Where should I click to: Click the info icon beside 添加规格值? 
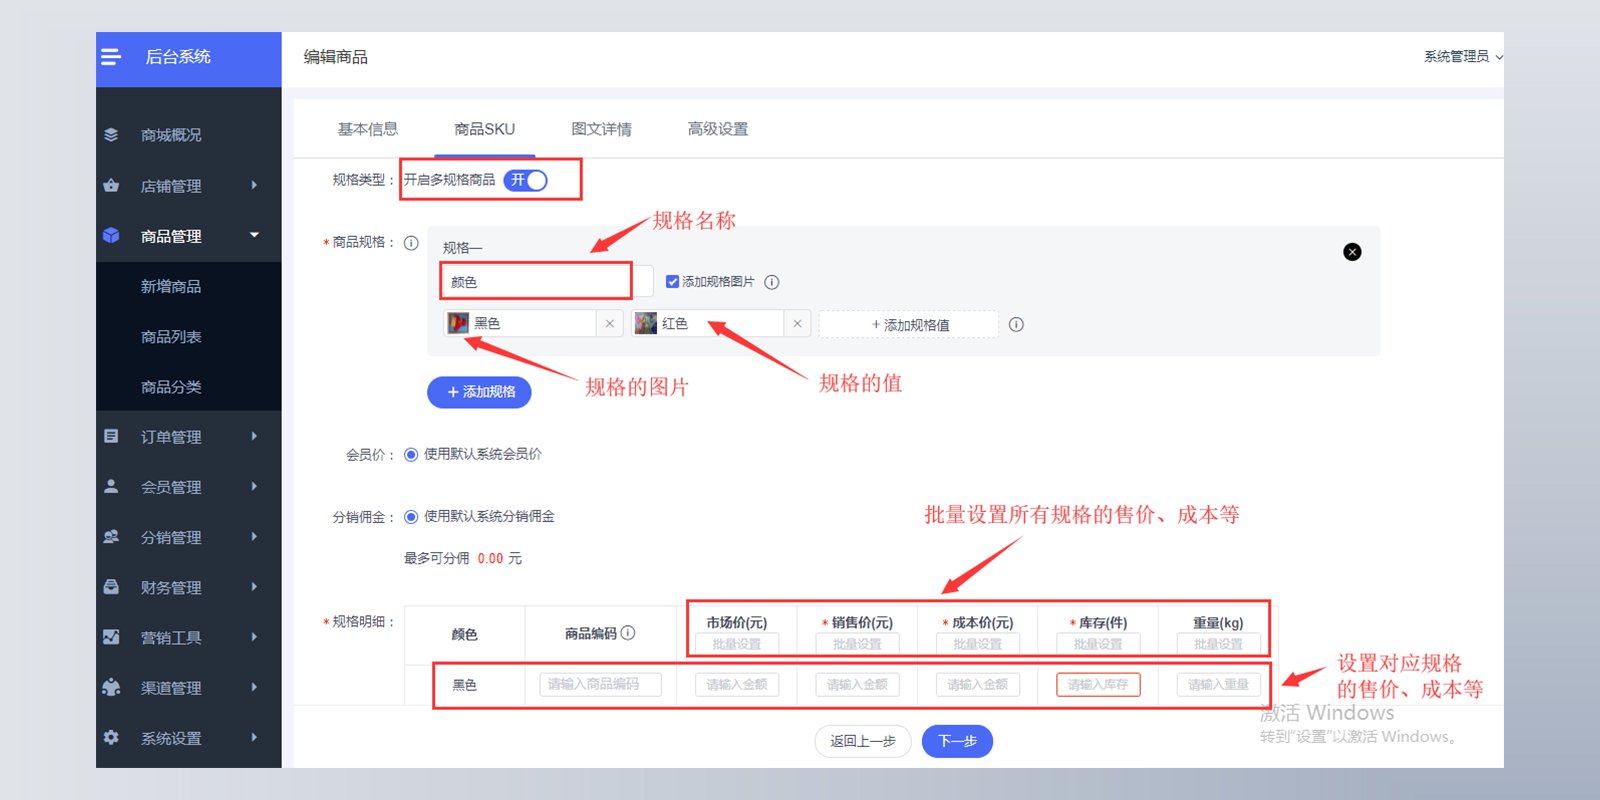[x=1016, y=324]
